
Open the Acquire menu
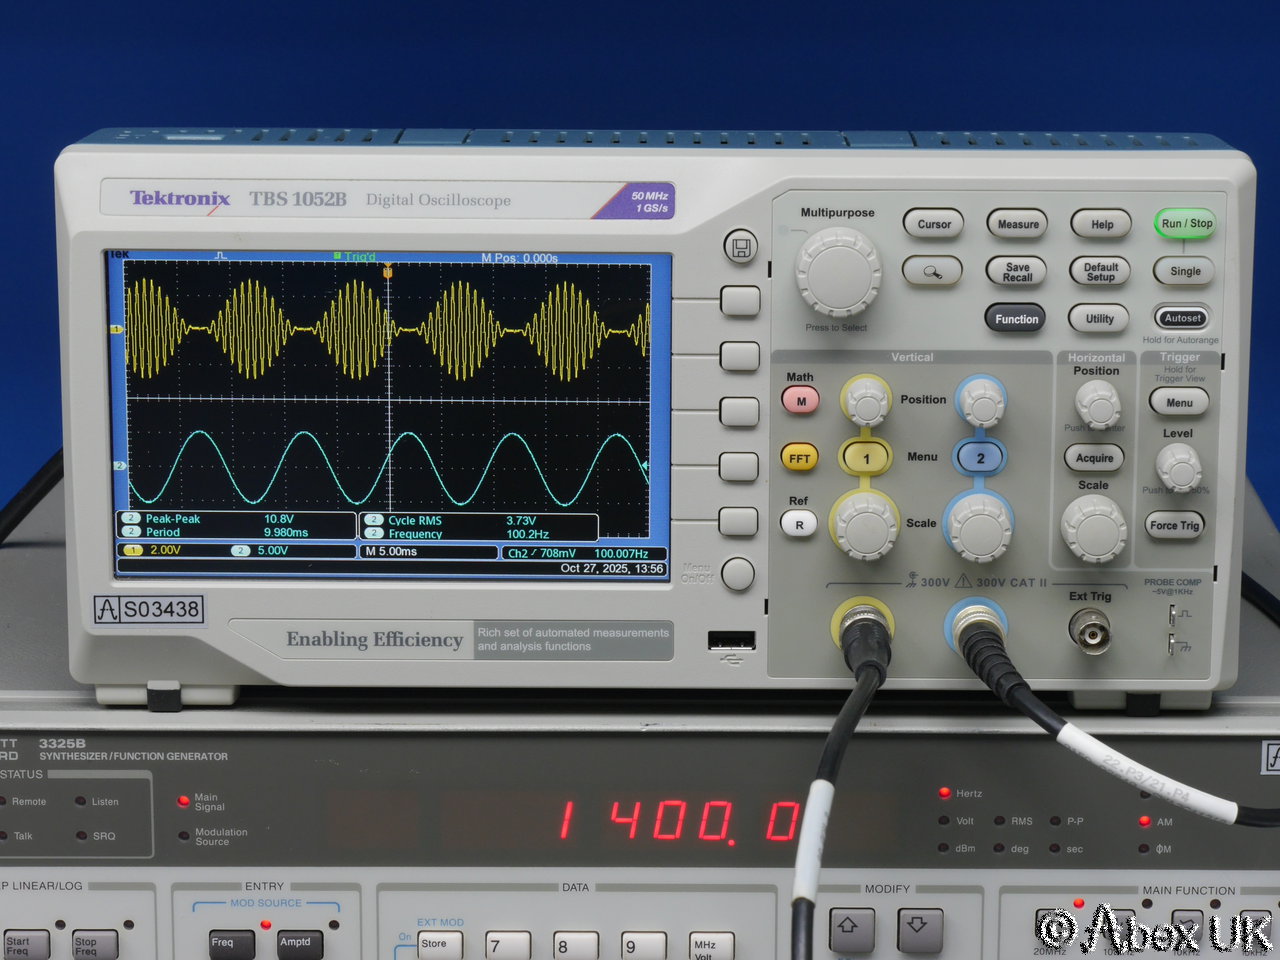(1094, 458)
